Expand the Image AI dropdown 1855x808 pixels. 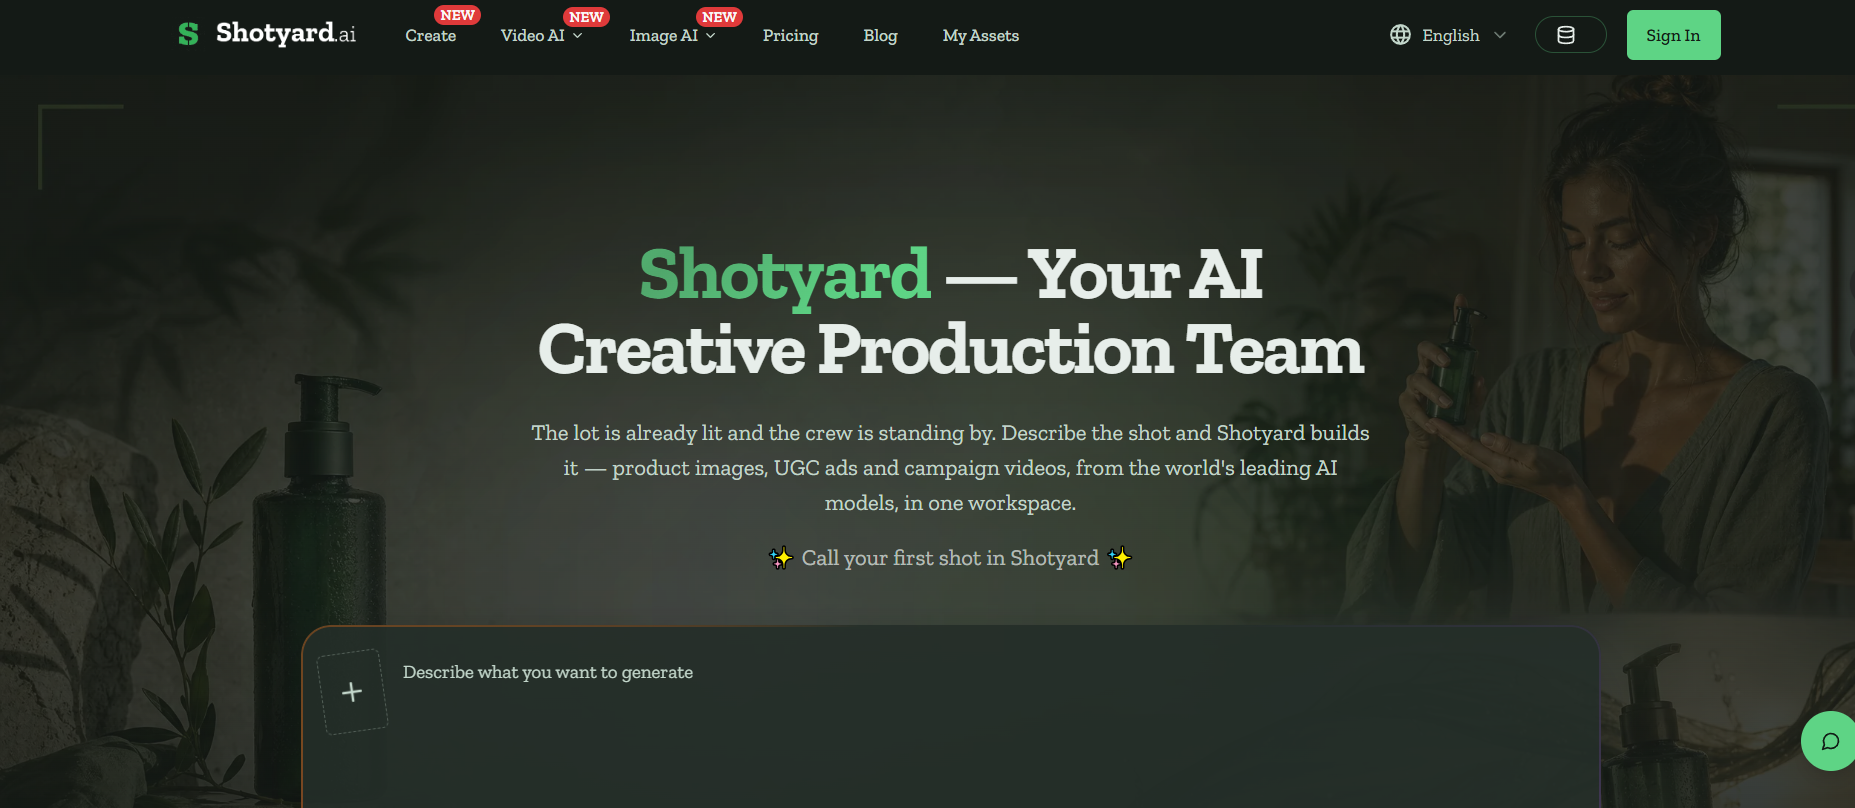pos(672,36)
